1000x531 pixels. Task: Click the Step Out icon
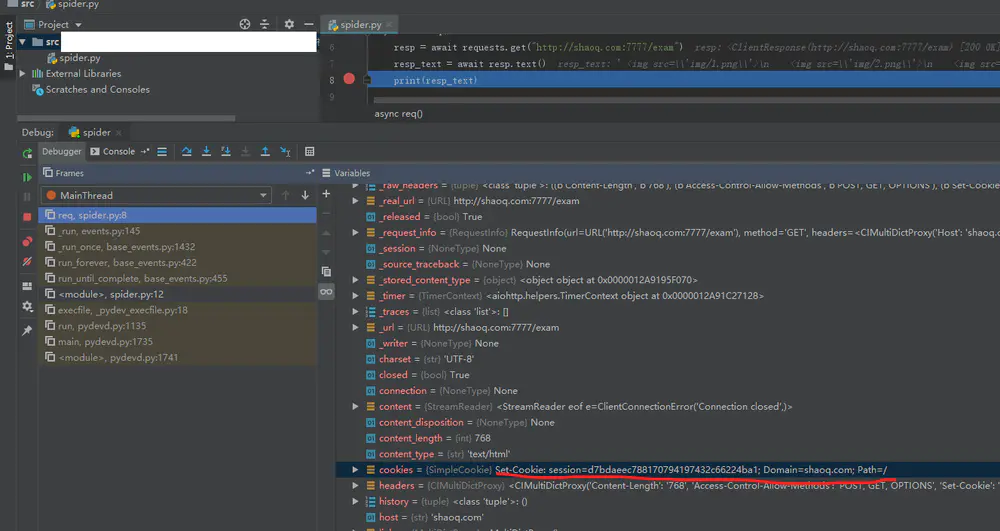pyautogui.click(x=265, y=152)
